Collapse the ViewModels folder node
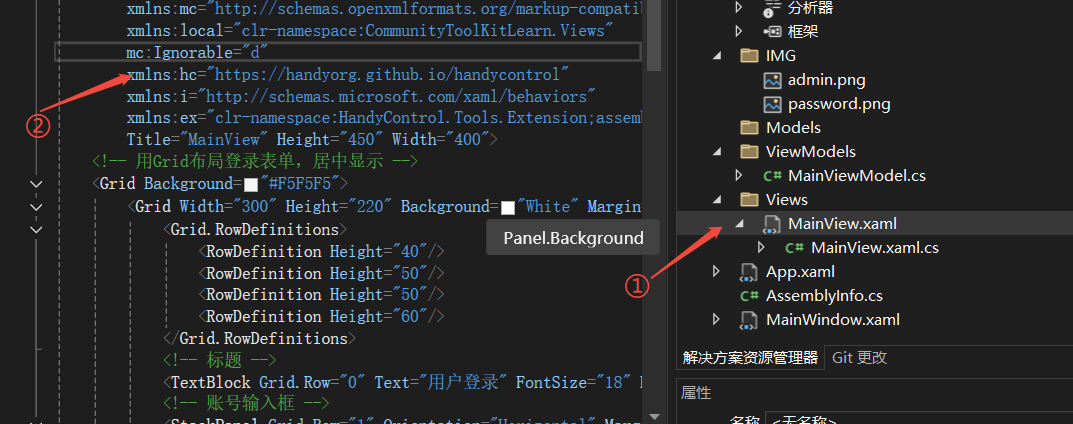 [x=717, y=152]
